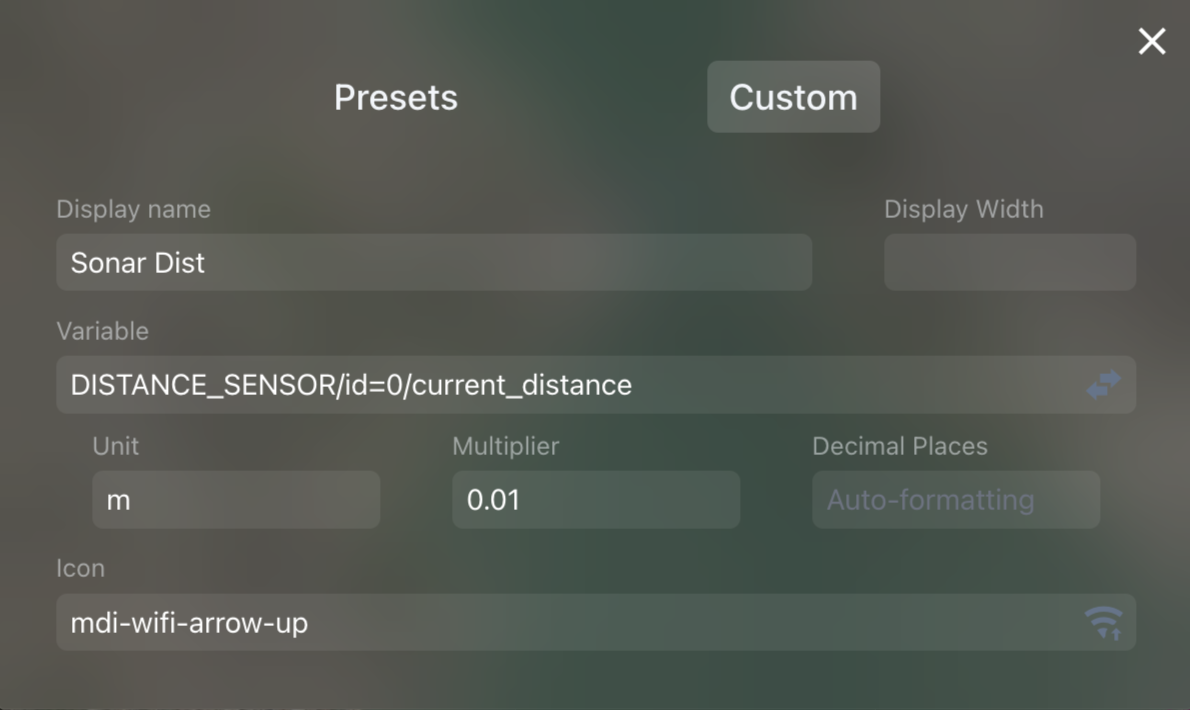Select the Display name text field
Image resolution: width=1190 pixels, height=710 pixels.
434,262
